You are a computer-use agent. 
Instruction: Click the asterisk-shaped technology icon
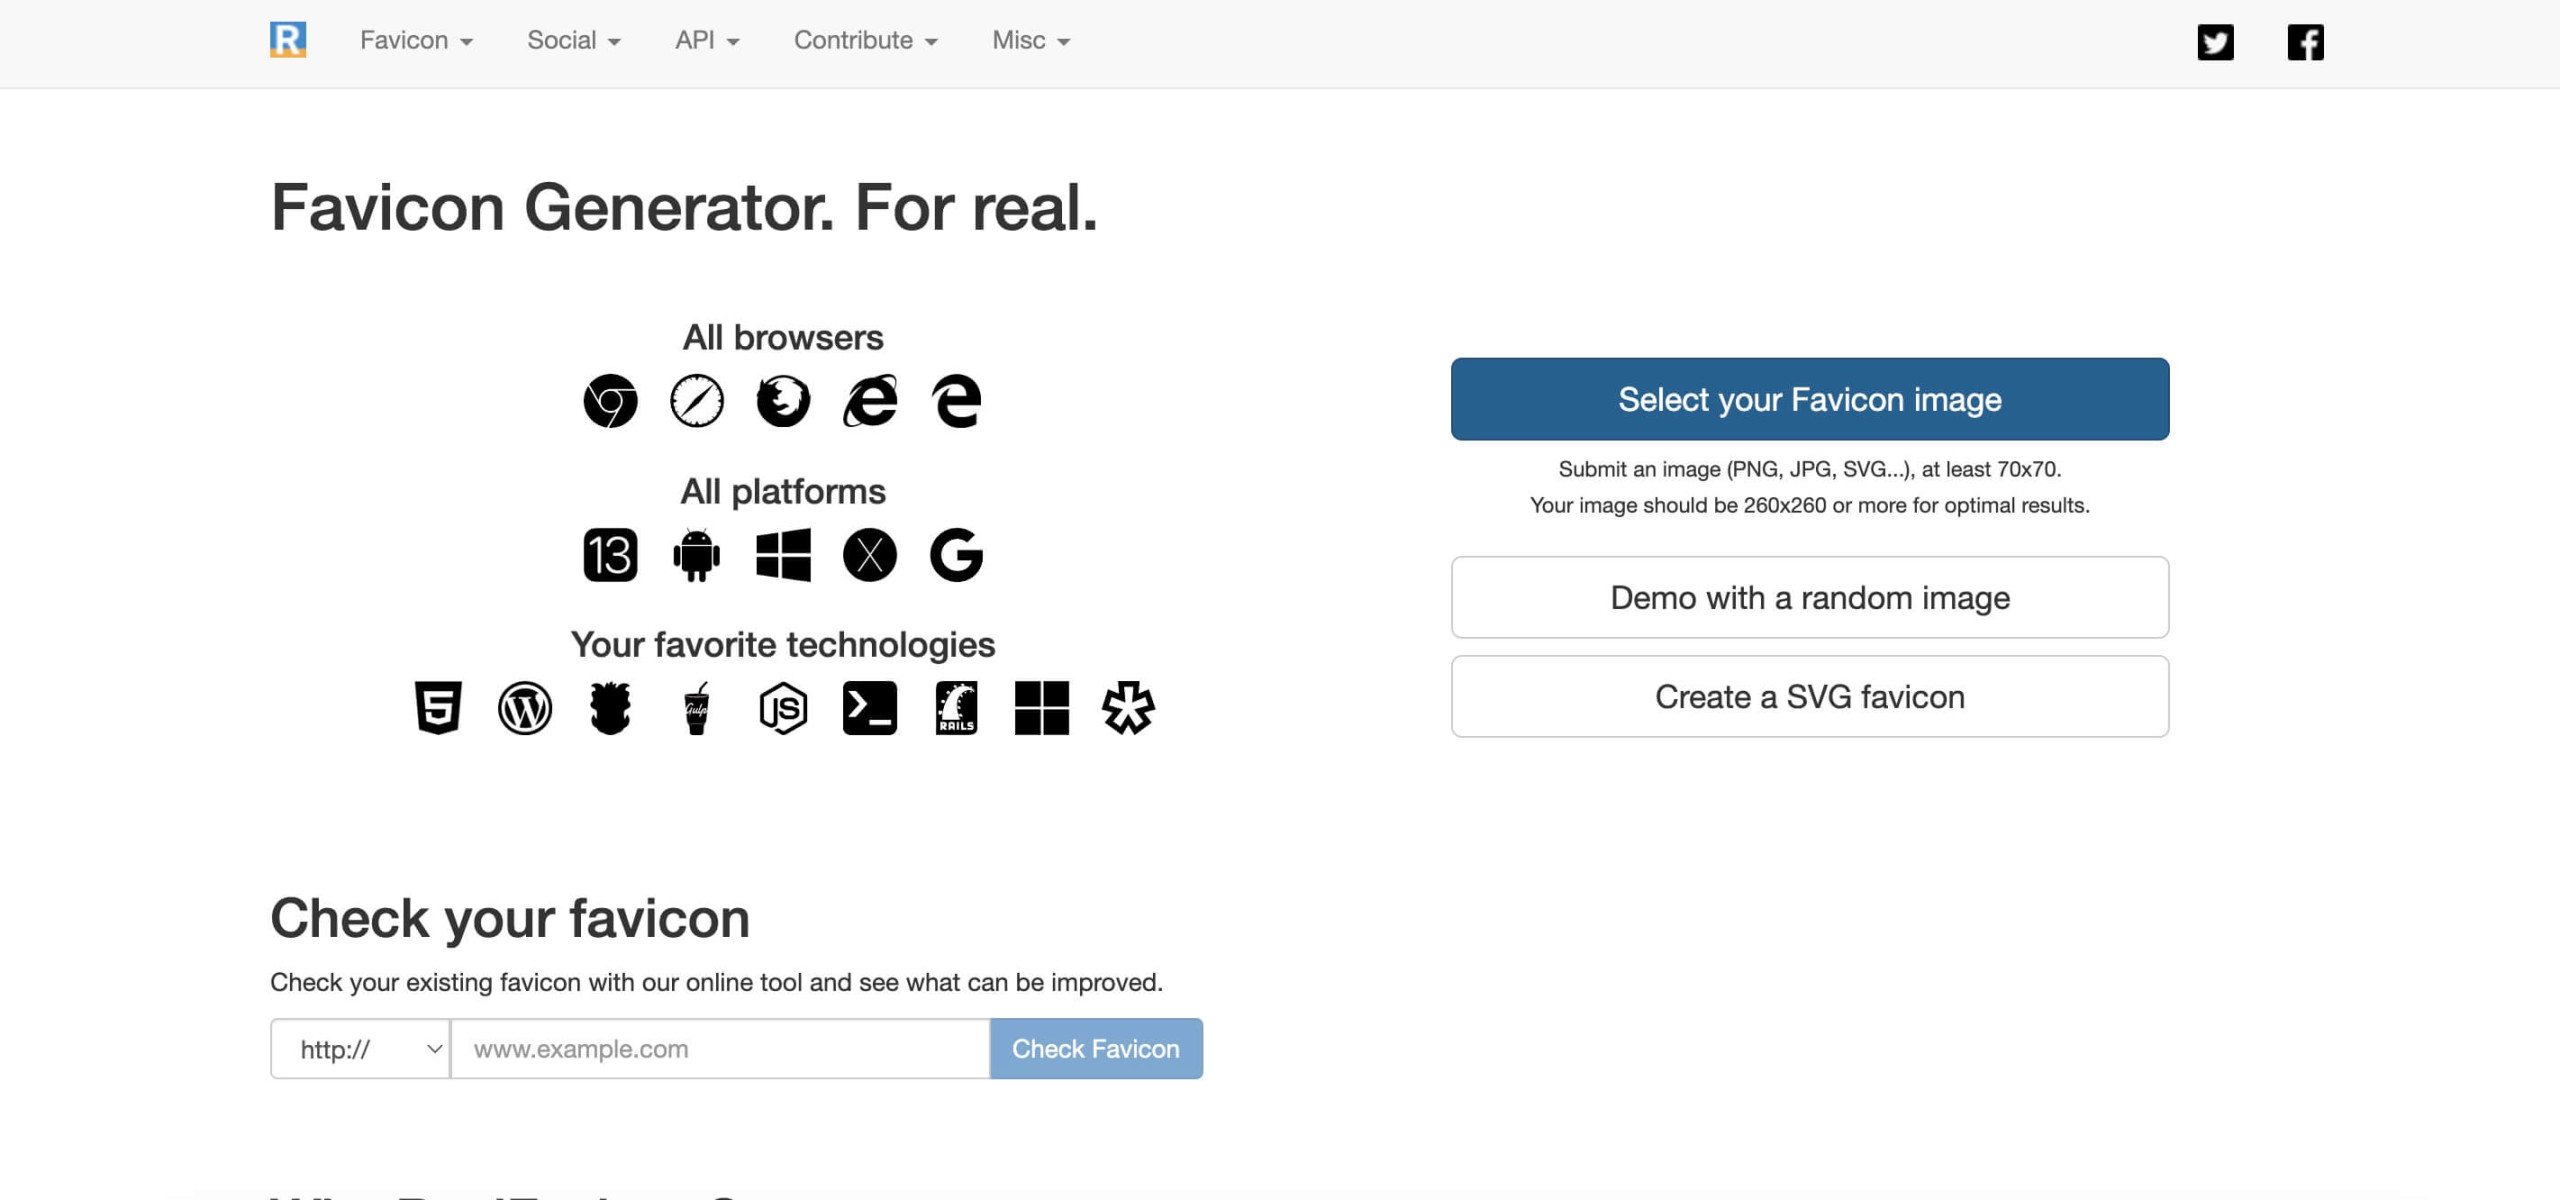(1128, 708)
